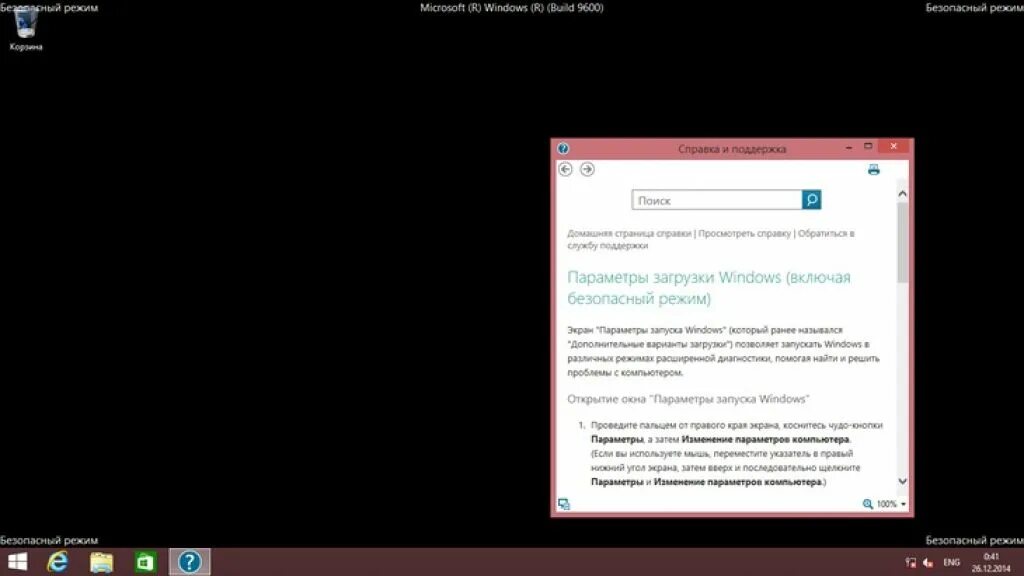
Task: Click the scrollbar up arrow
Action: pos(903,193)
